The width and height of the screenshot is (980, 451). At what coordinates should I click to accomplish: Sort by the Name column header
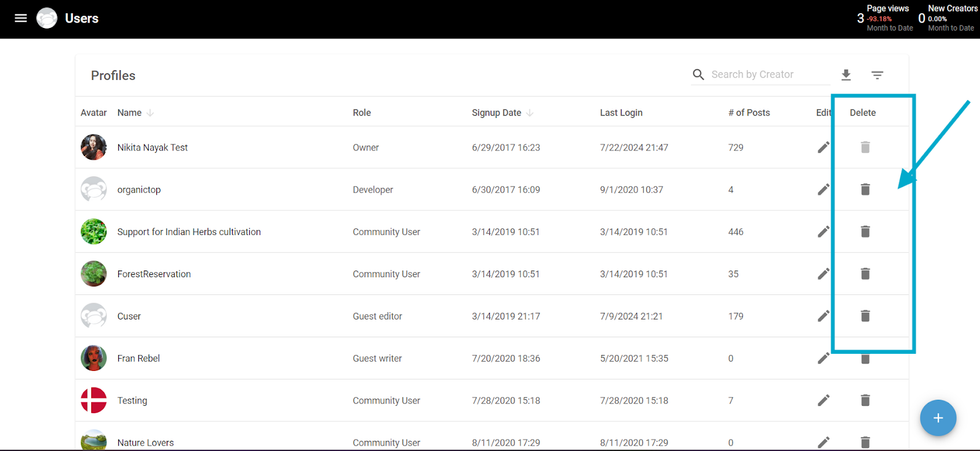pyautogui.click(x=129, y=113)
